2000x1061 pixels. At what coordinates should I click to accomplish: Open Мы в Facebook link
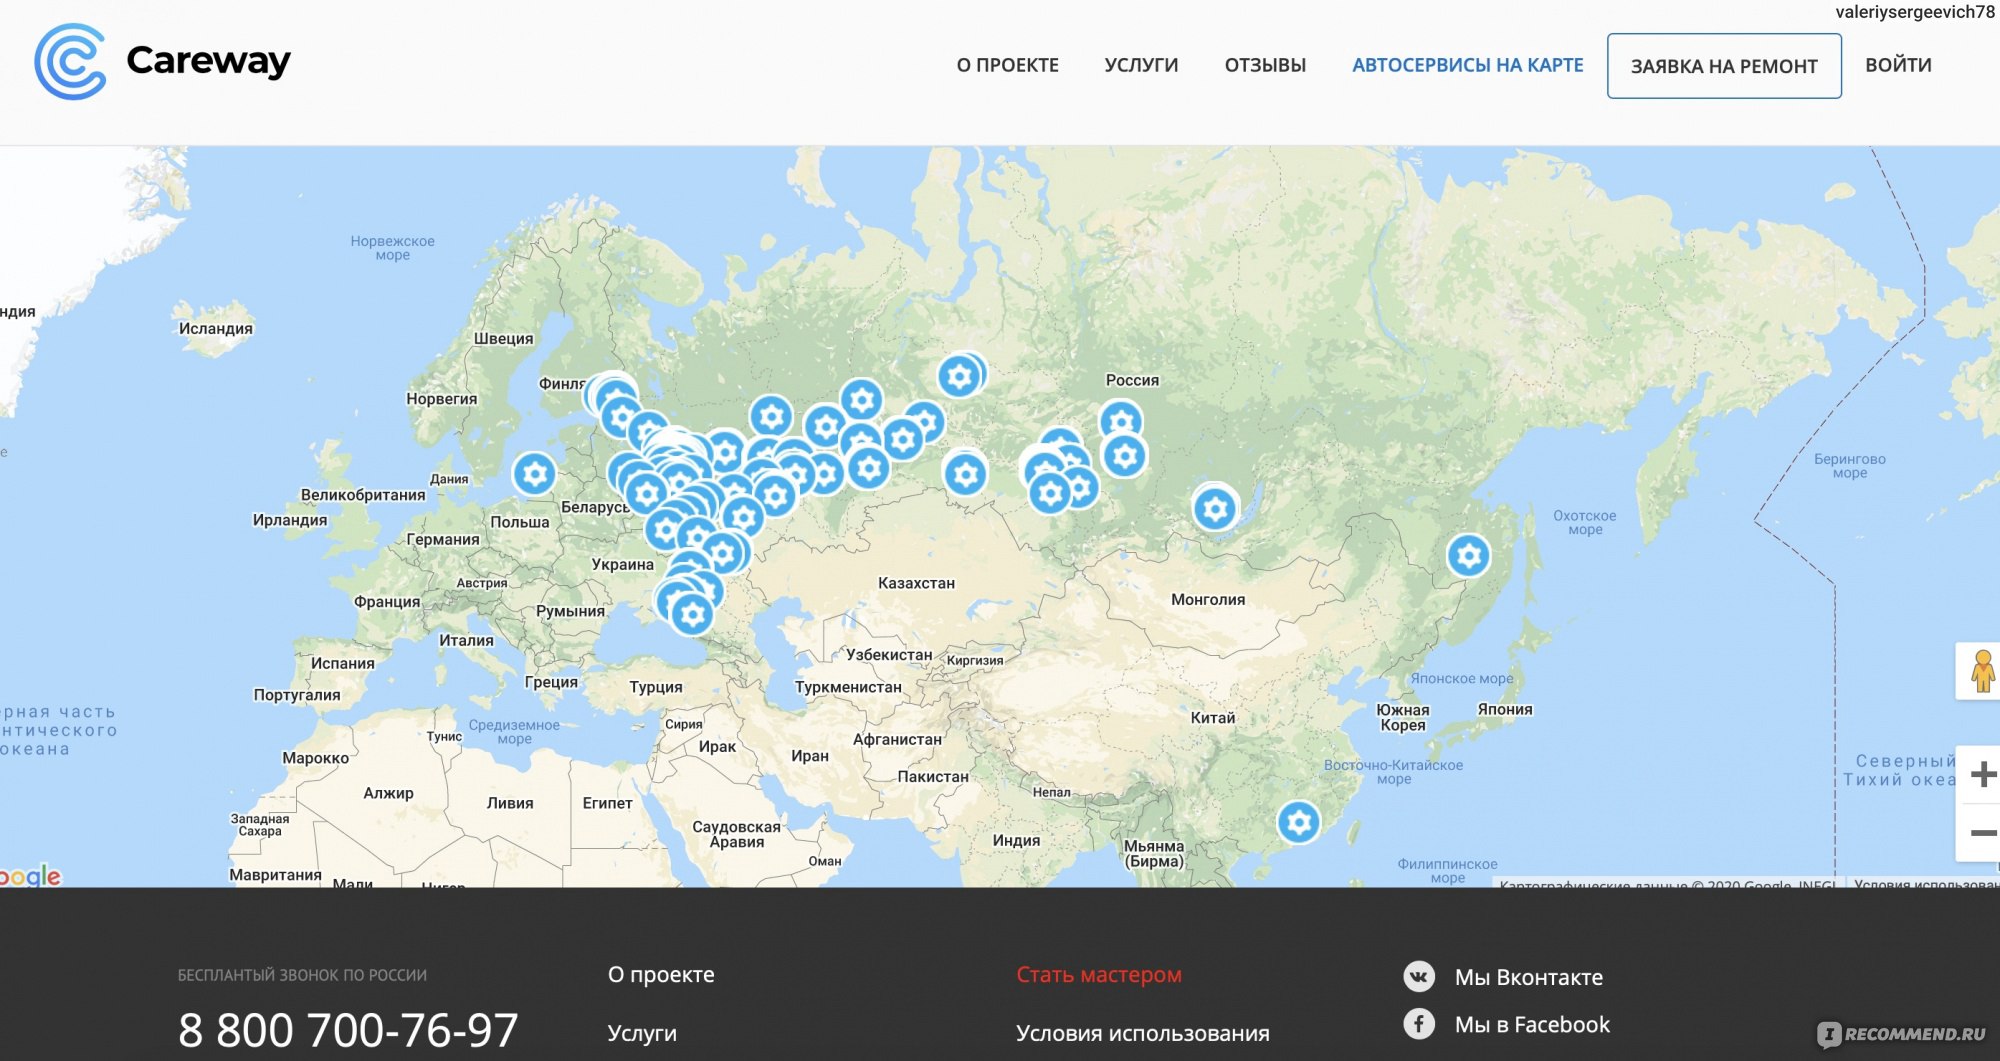pos(1532,1024)
